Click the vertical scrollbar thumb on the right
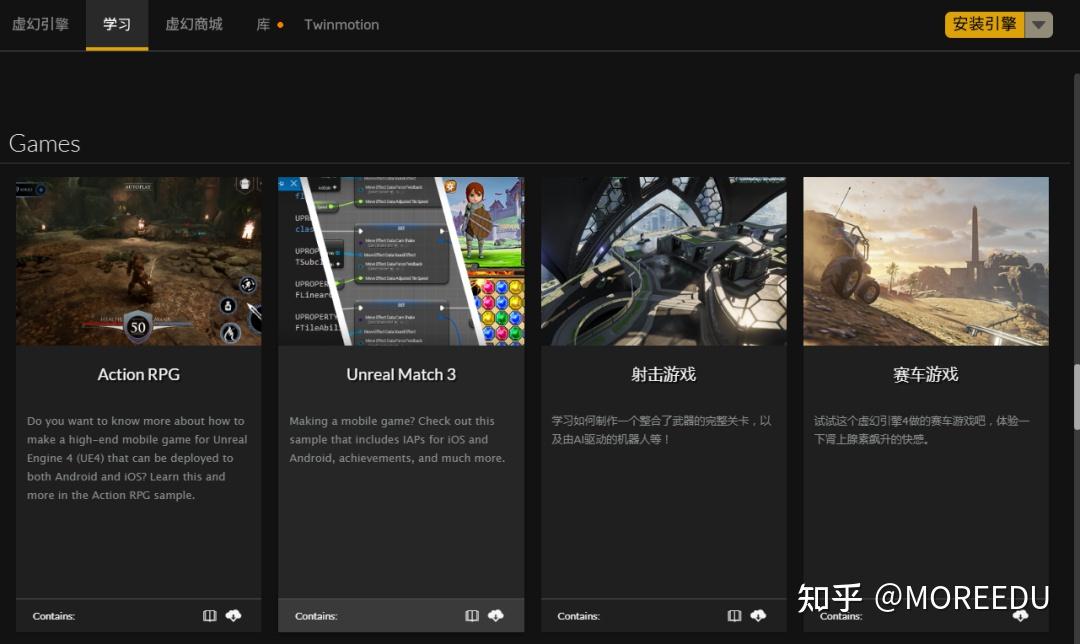This screenshot has width=1080, height=644. tap(1076, 397)
